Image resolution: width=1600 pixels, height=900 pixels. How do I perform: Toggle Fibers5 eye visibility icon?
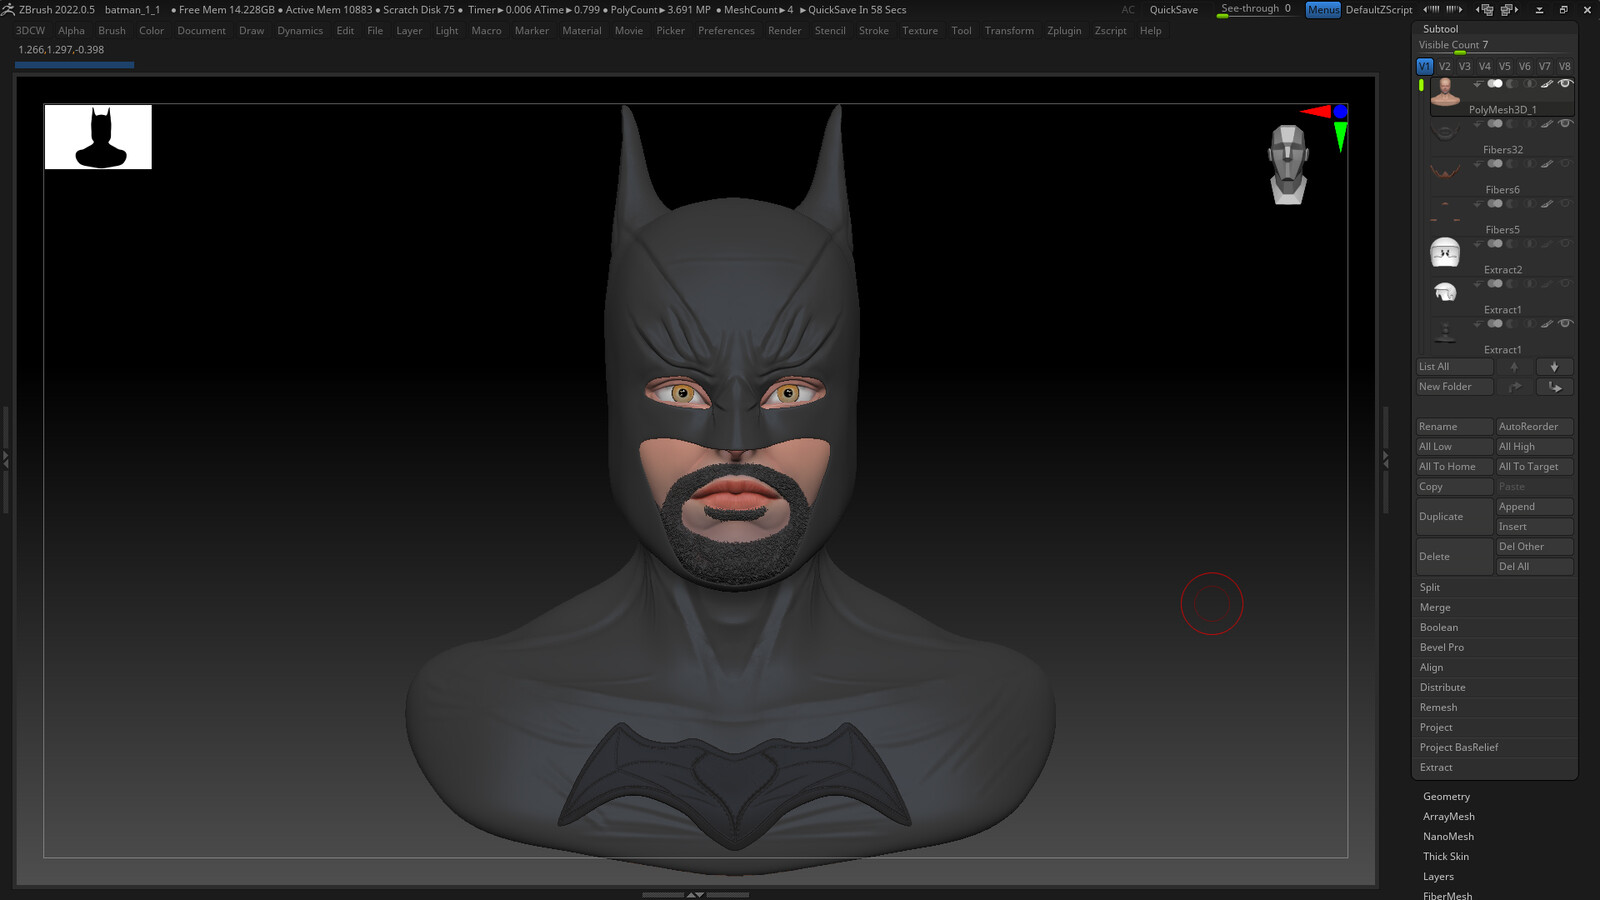tap(1566, 203)
